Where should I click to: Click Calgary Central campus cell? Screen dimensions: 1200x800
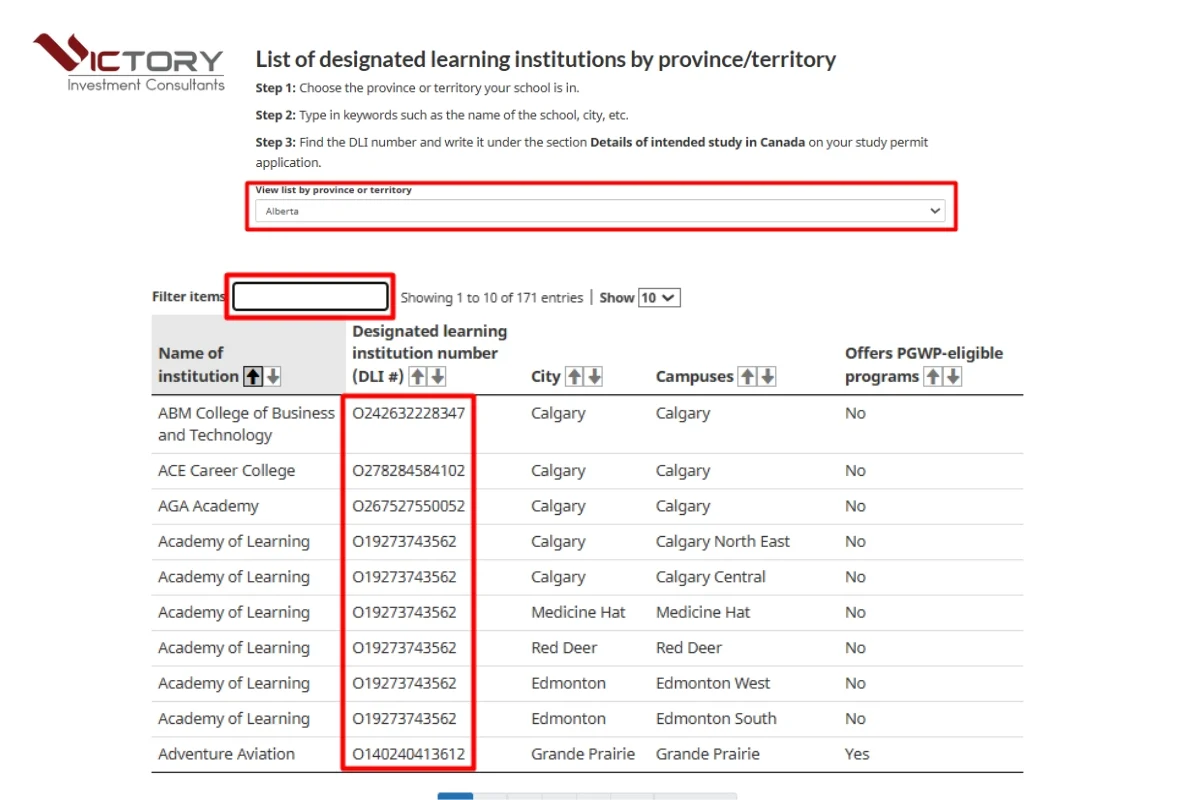pos(711,577)
